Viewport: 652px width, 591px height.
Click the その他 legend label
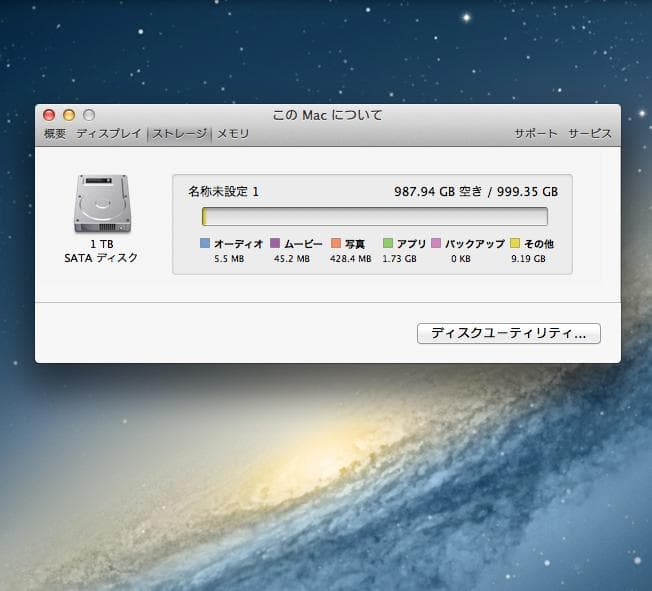[x=539, y=244]
